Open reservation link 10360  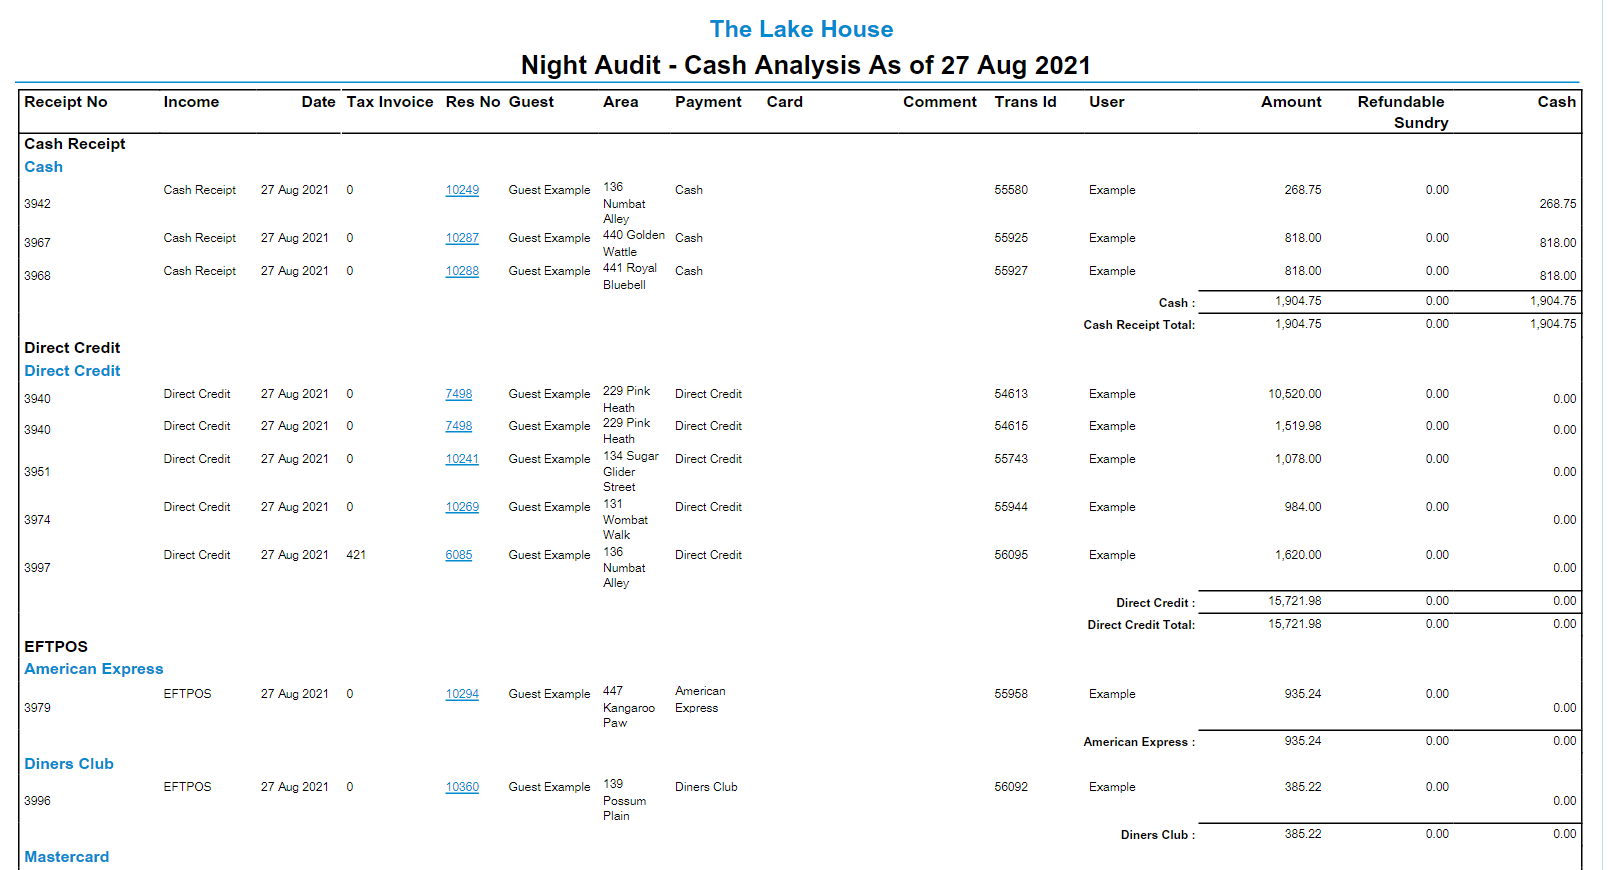coord(462,787)
